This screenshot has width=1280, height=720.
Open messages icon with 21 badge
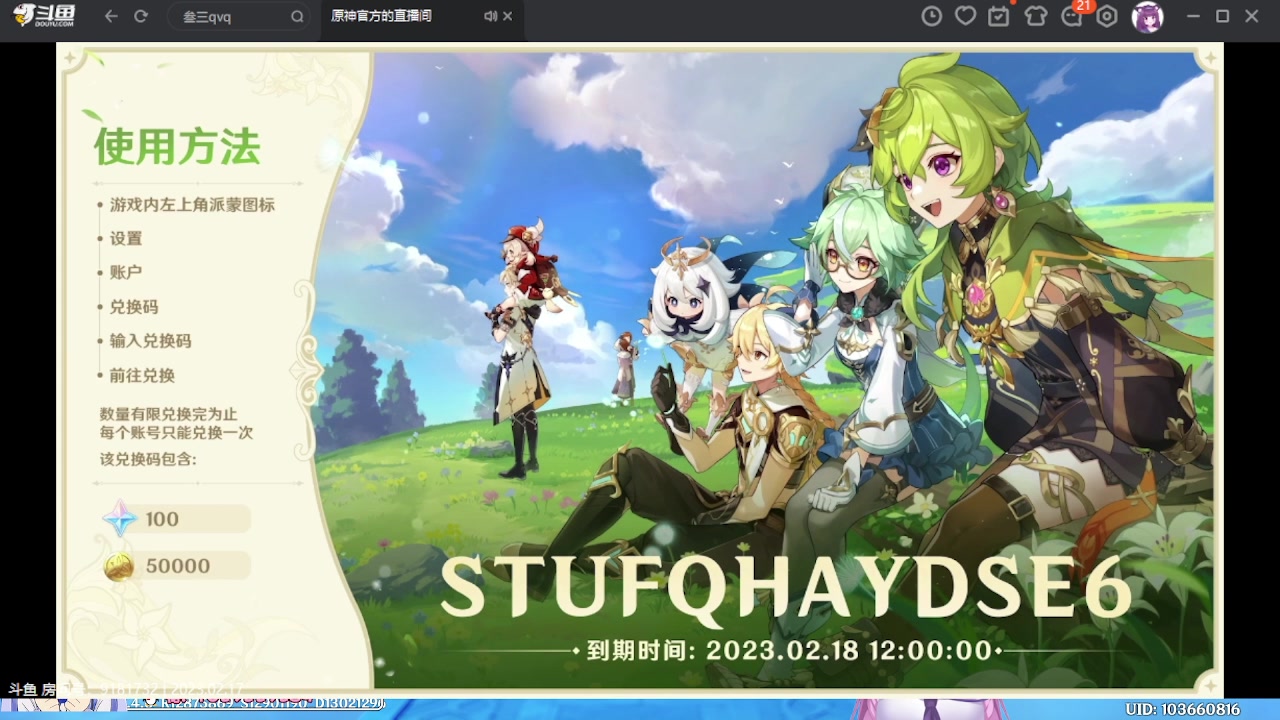(x=1073, y=15)
